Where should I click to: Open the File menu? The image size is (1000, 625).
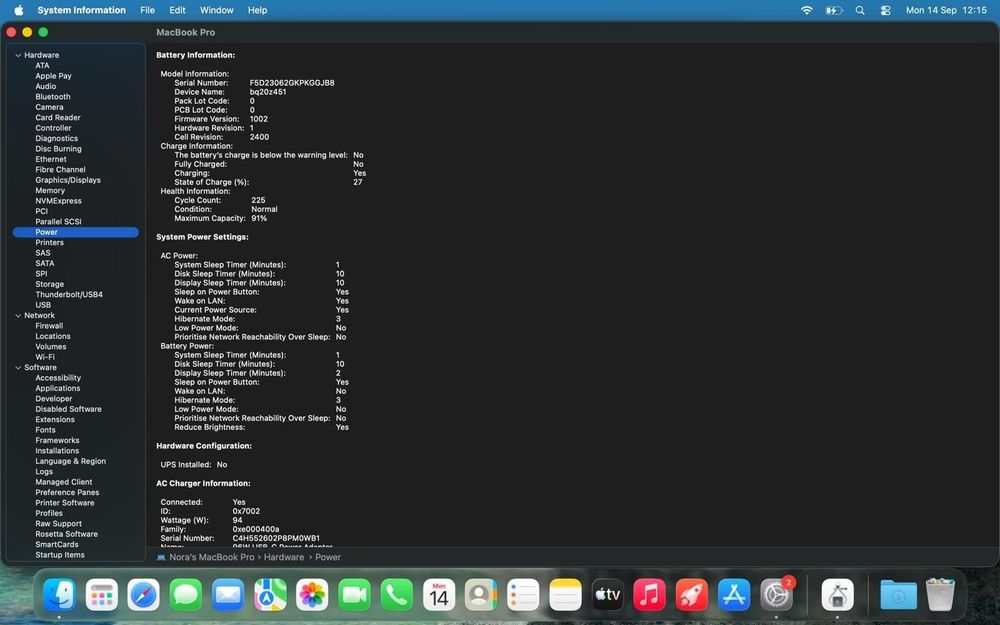pyautogui.click(x=147, y=10)
